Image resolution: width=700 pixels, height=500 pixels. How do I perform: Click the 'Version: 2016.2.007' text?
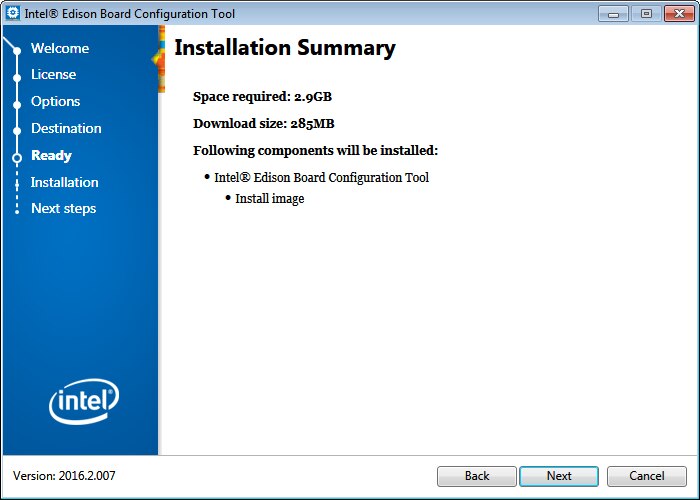64,476
